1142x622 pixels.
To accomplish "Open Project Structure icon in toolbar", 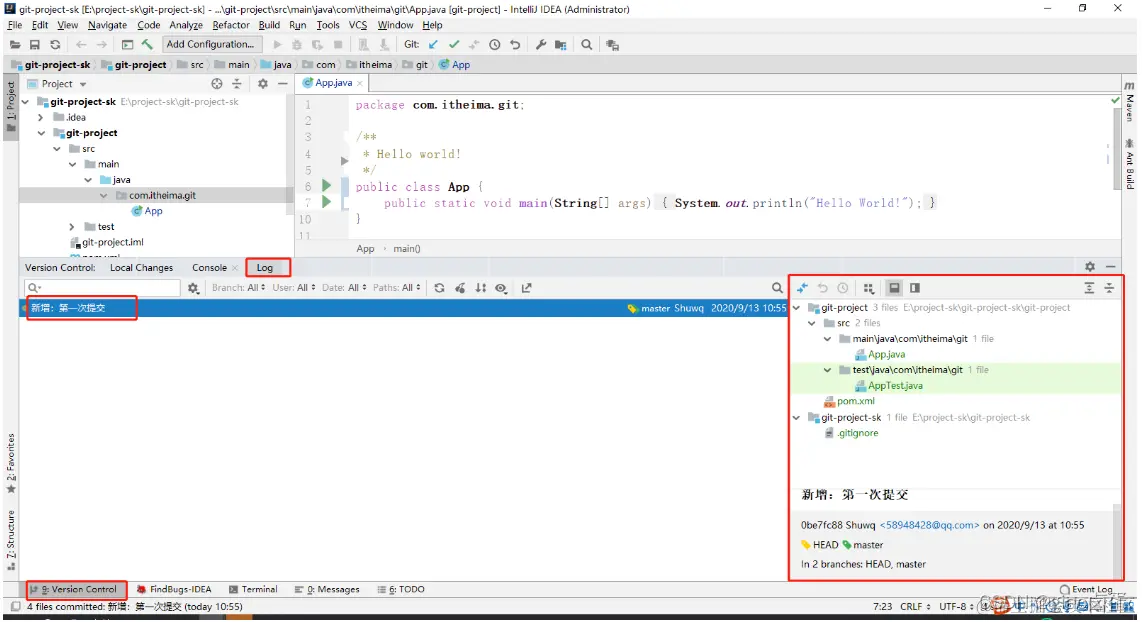I will tap(560, 44).
